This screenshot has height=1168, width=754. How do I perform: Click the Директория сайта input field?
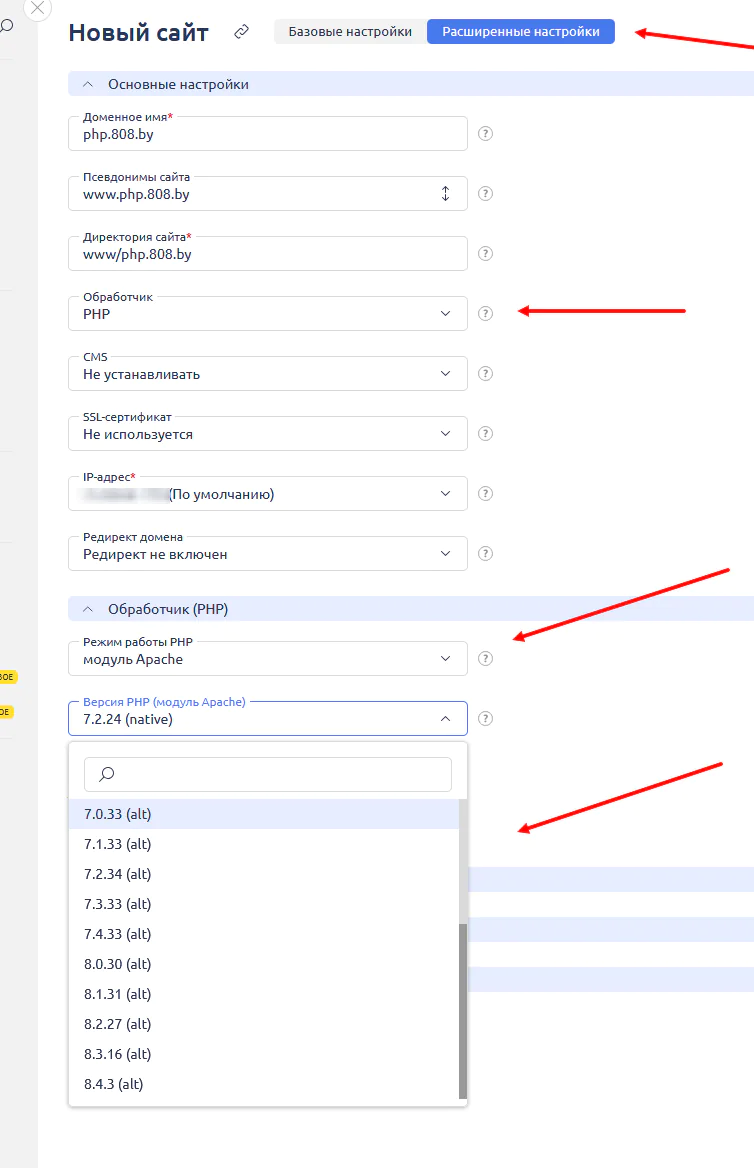[267, 254]
